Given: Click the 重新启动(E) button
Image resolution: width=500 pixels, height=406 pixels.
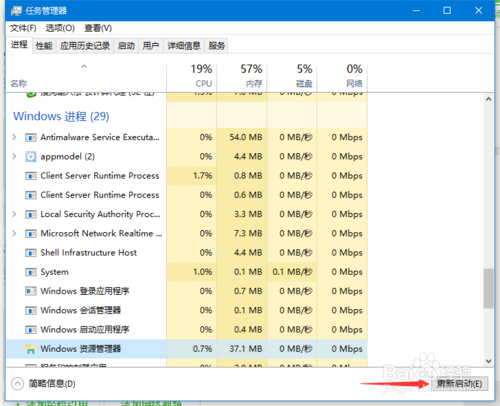Looking at the screenshot, I should 460,384.
